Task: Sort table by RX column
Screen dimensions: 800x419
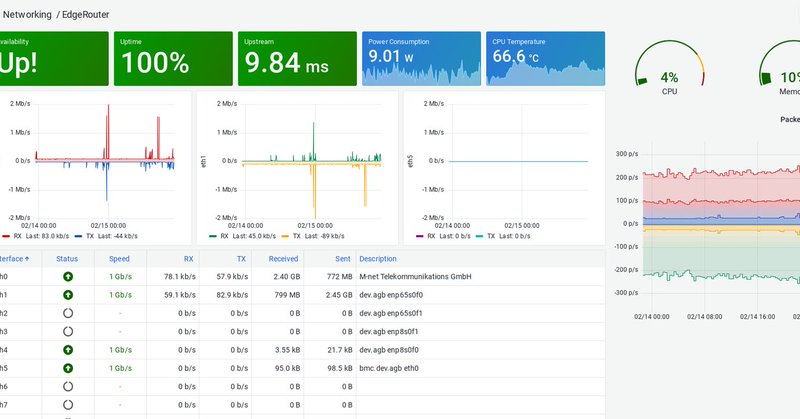Action: click(x=189, y=259)
